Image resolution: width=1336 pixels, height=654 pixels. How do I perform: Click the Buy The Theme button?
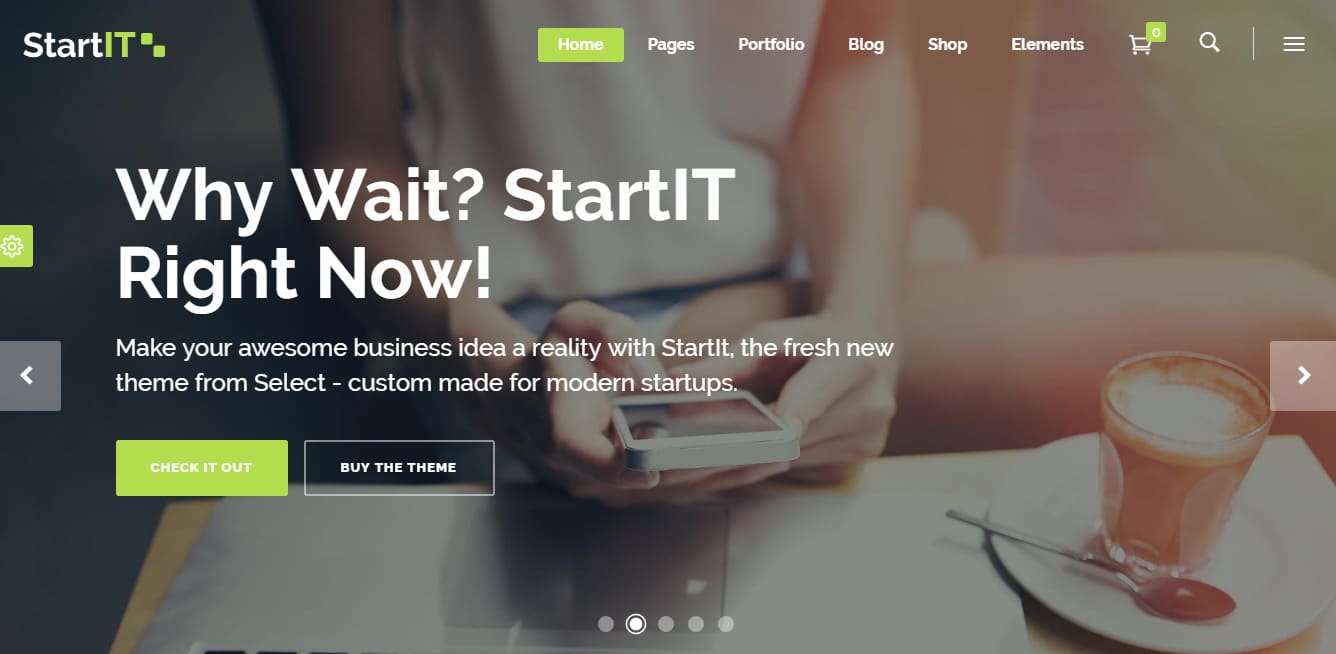coord(399,468)
